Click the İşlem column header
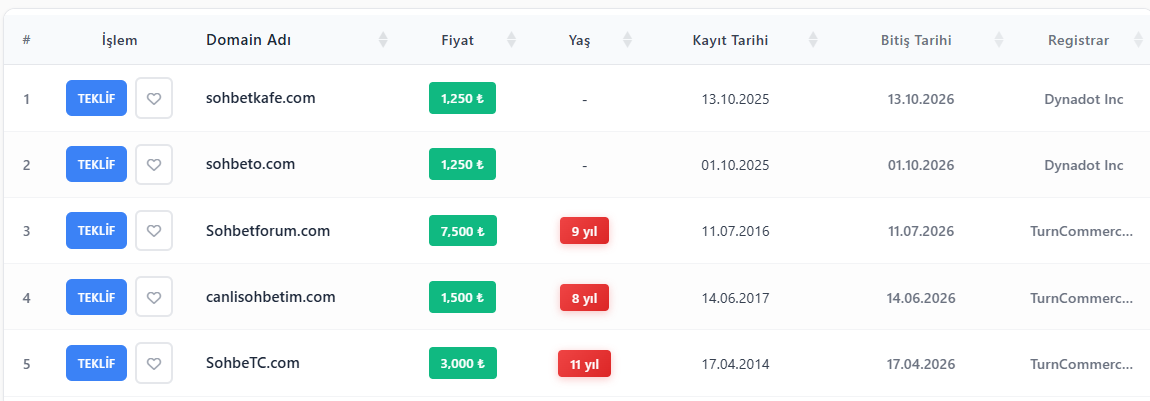 [x=120, y=40]
